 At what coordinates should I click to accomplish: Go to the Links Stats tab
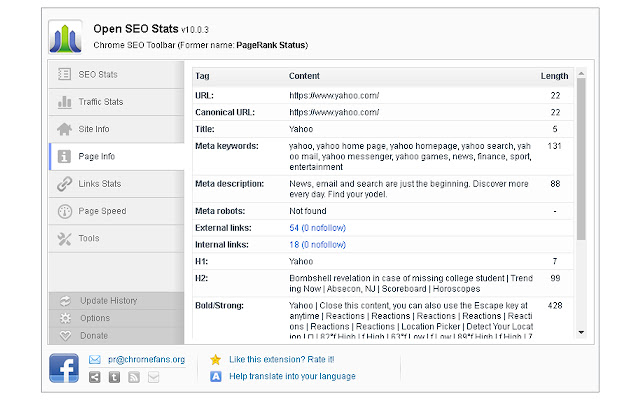point(99,183)
